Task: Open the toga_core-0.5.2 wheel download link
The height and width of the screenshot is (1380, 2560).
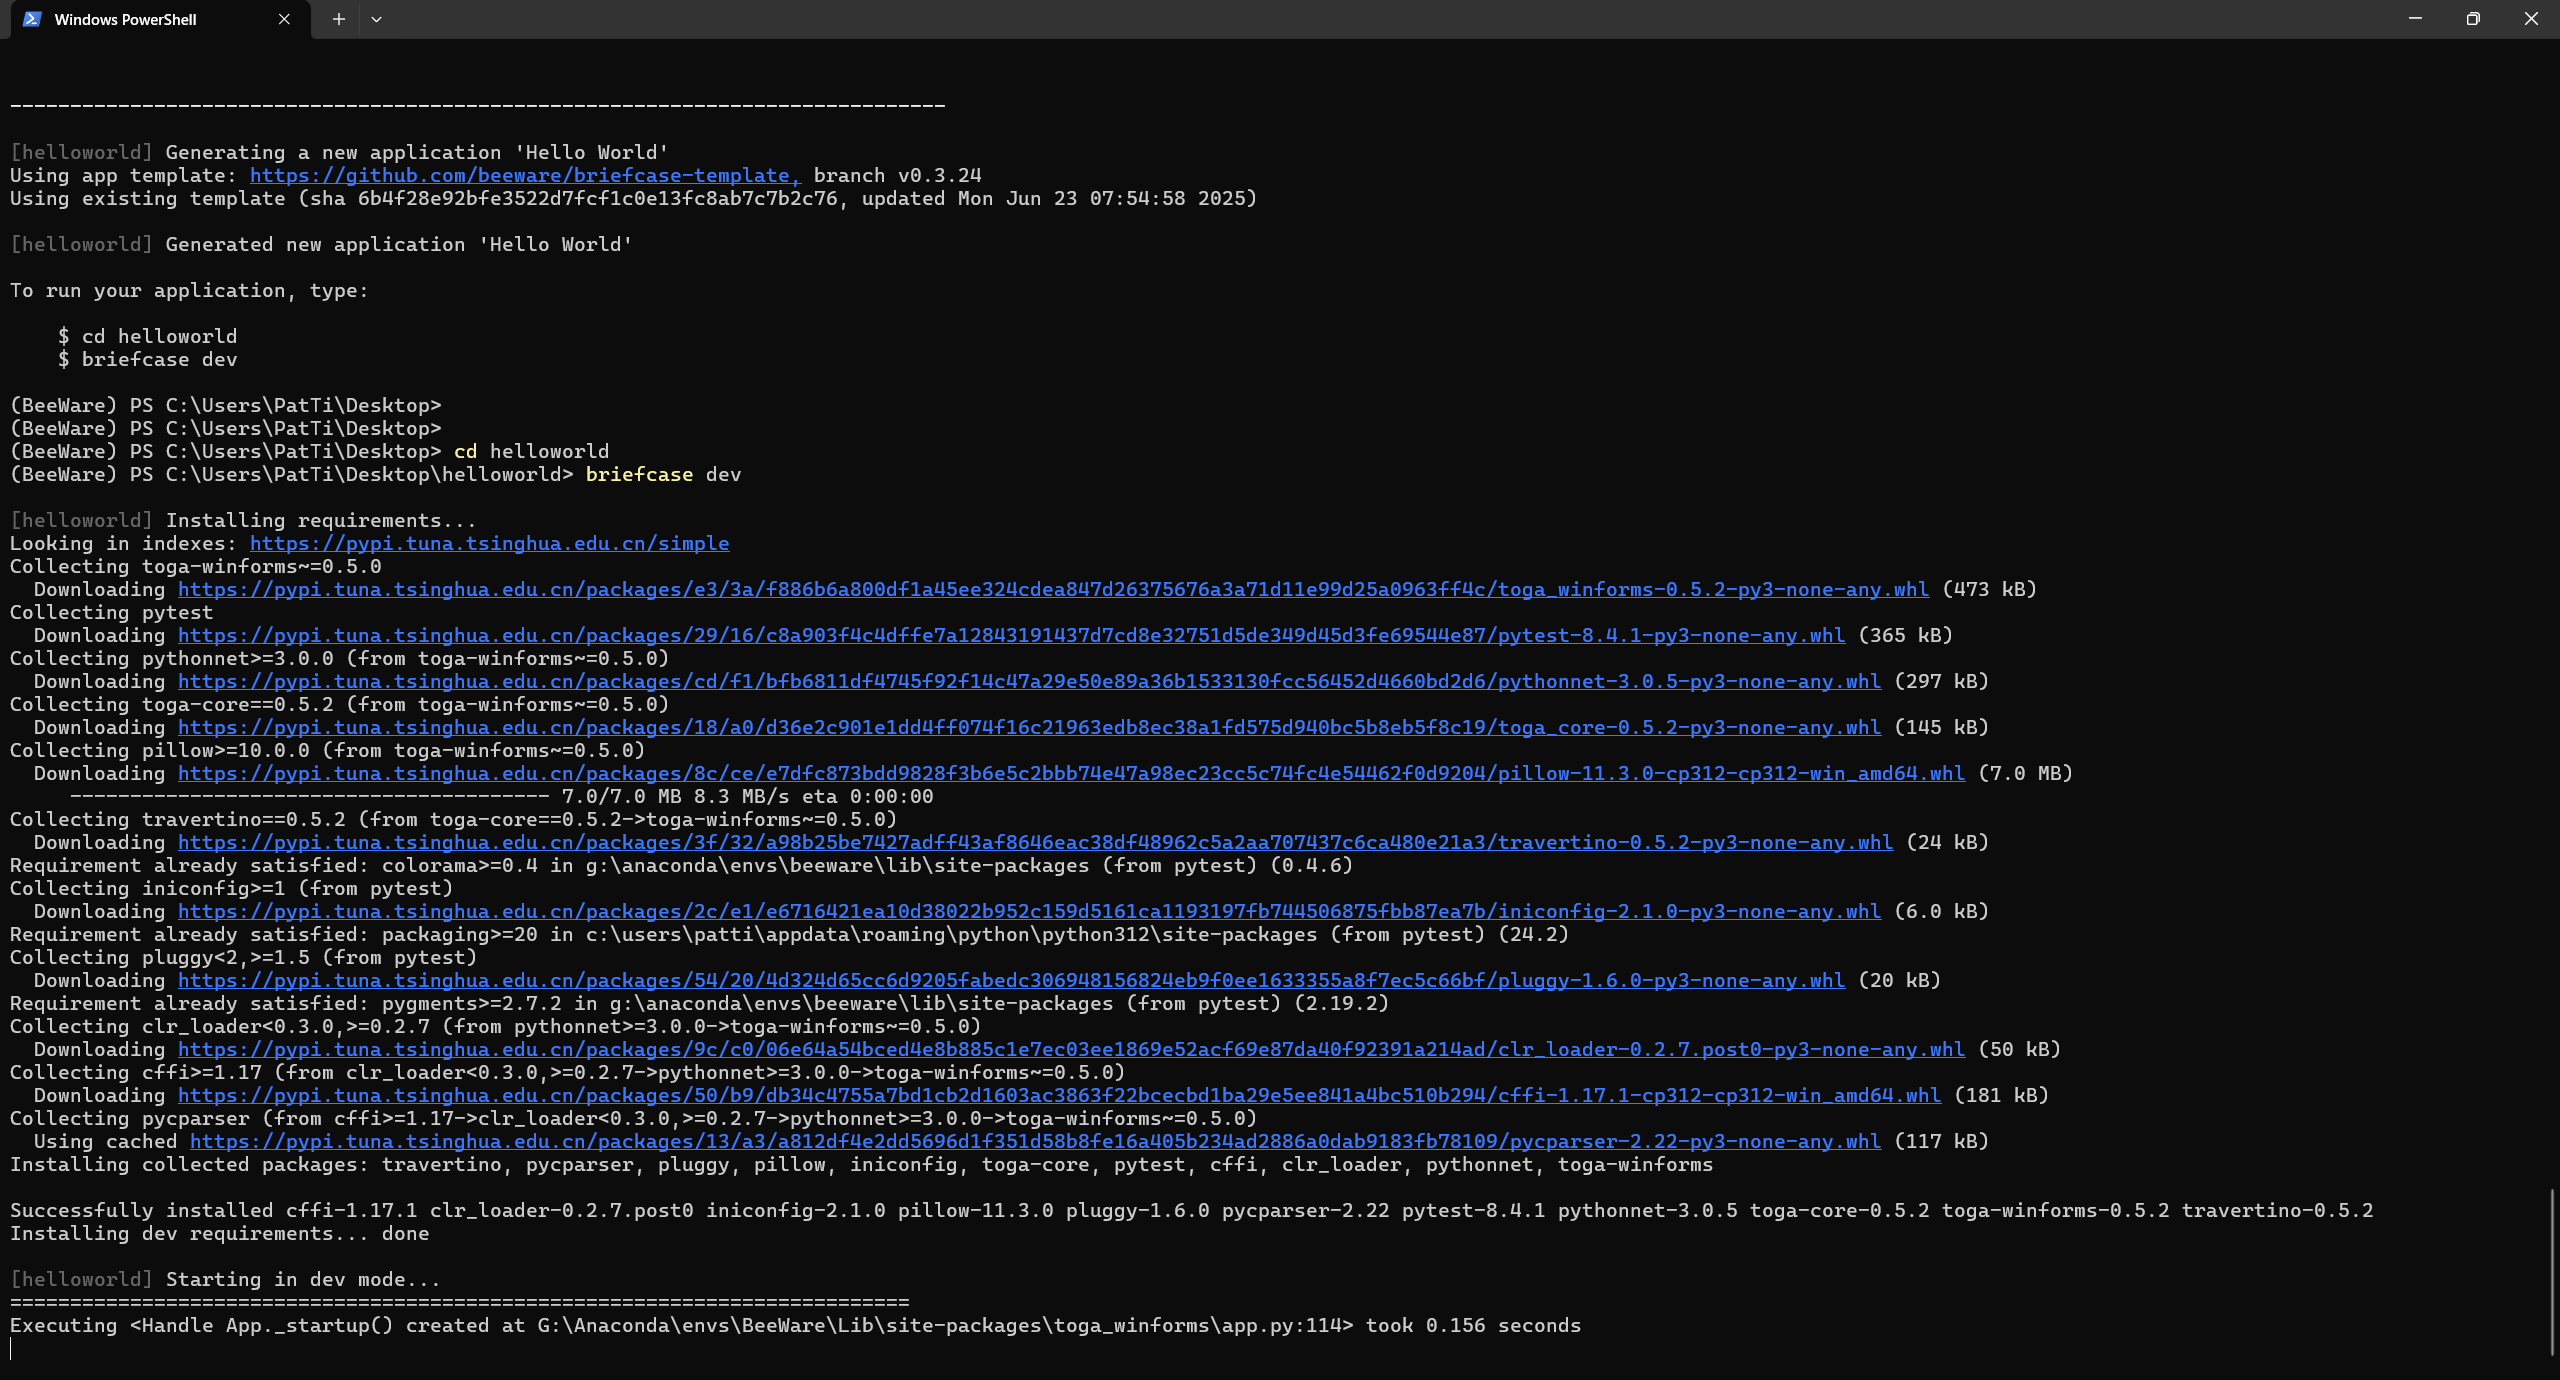Action: pyautogui.click(x=1029, y=727)
